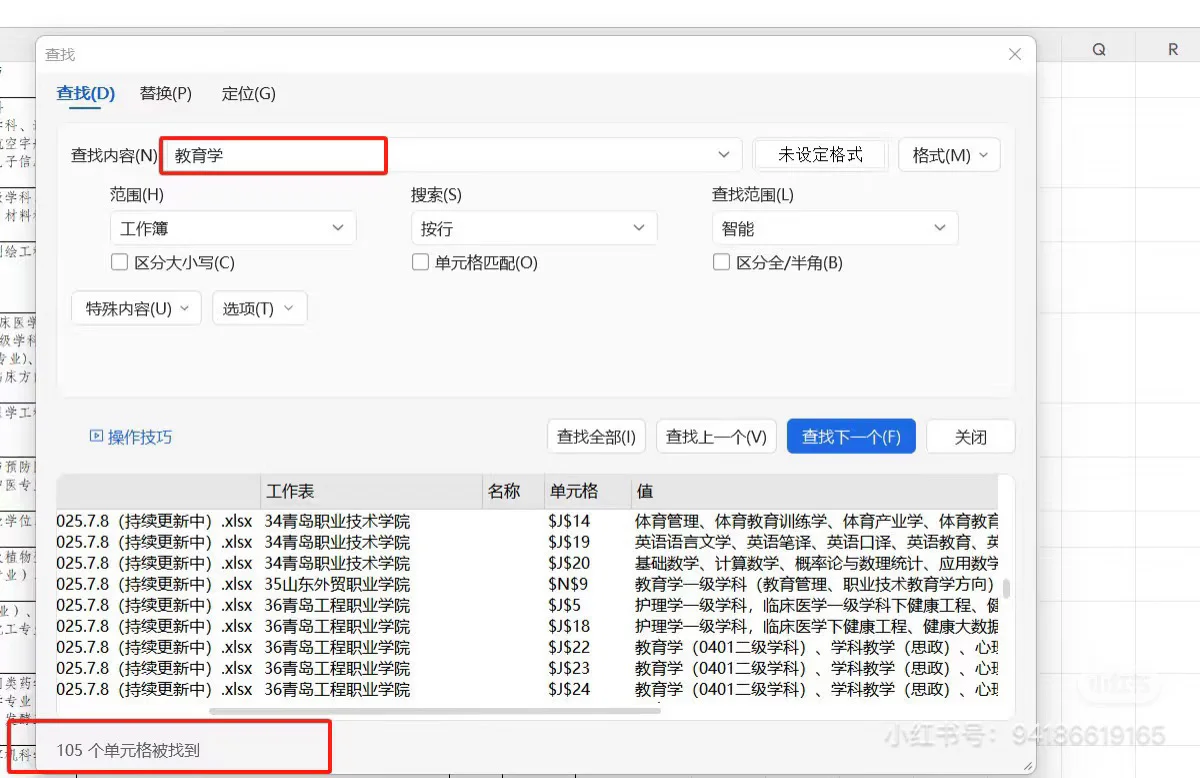The height and width of the screenshot is (778, 1200).
Task: Close the 查找 dialog with the X icon
Action: click(x=1015, y=54)
